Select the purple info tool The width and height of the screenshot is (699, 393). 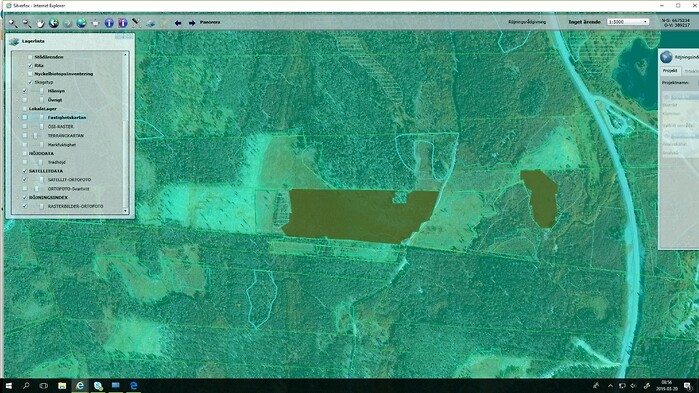tap(123, 23)
